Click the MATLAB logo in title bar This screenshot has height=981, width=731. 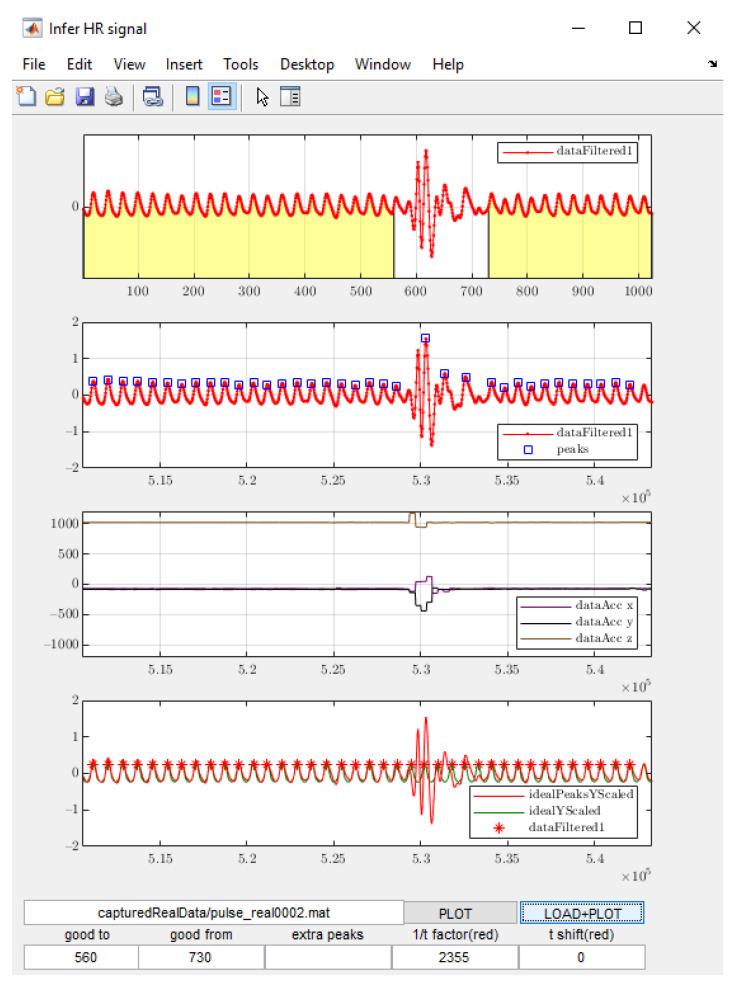click(x=33, y=28)
